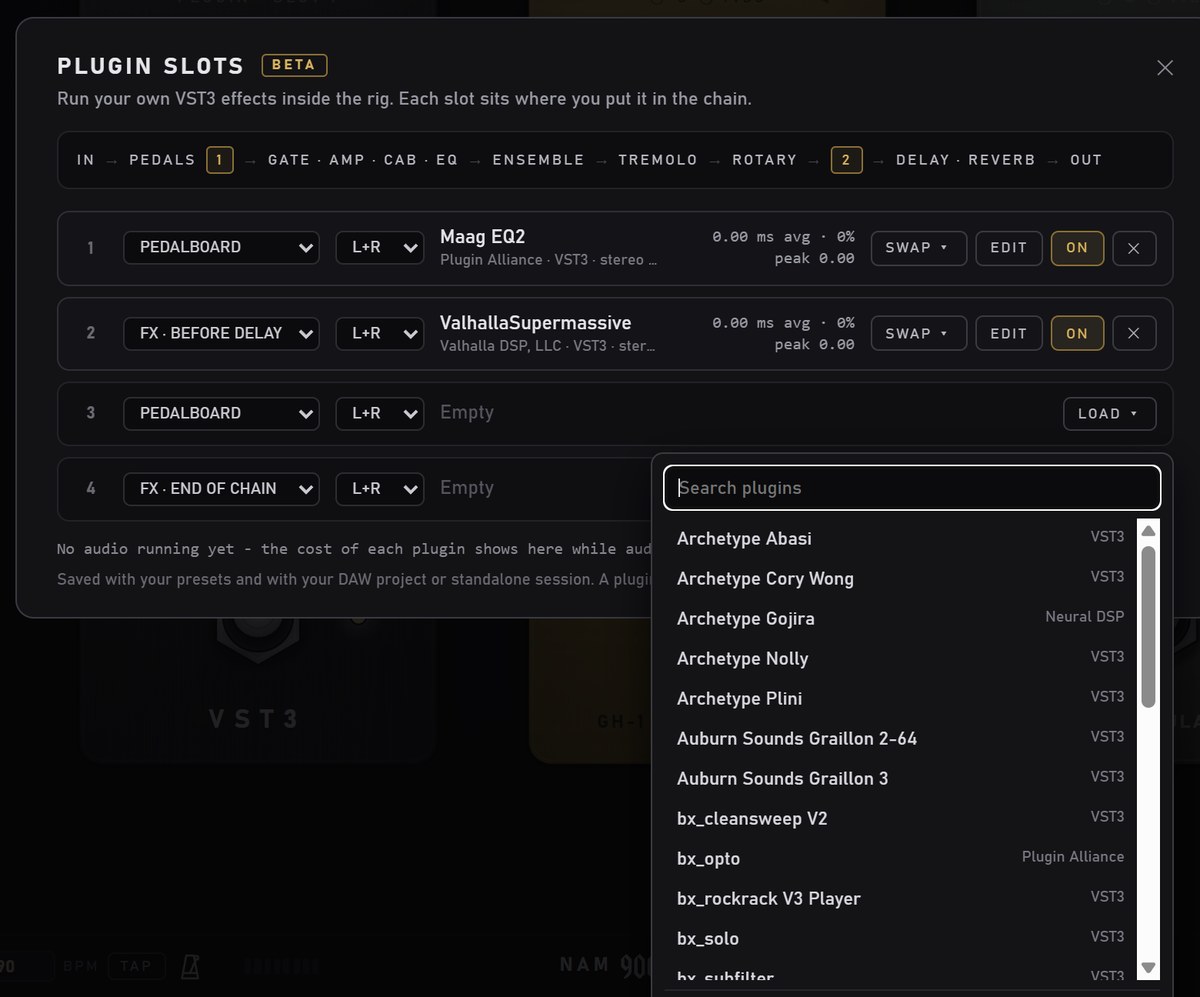This screenshot has width=1200, height=997.
Task: Open slot 4 L+R channel dropdown
Action: click(380, 489)
